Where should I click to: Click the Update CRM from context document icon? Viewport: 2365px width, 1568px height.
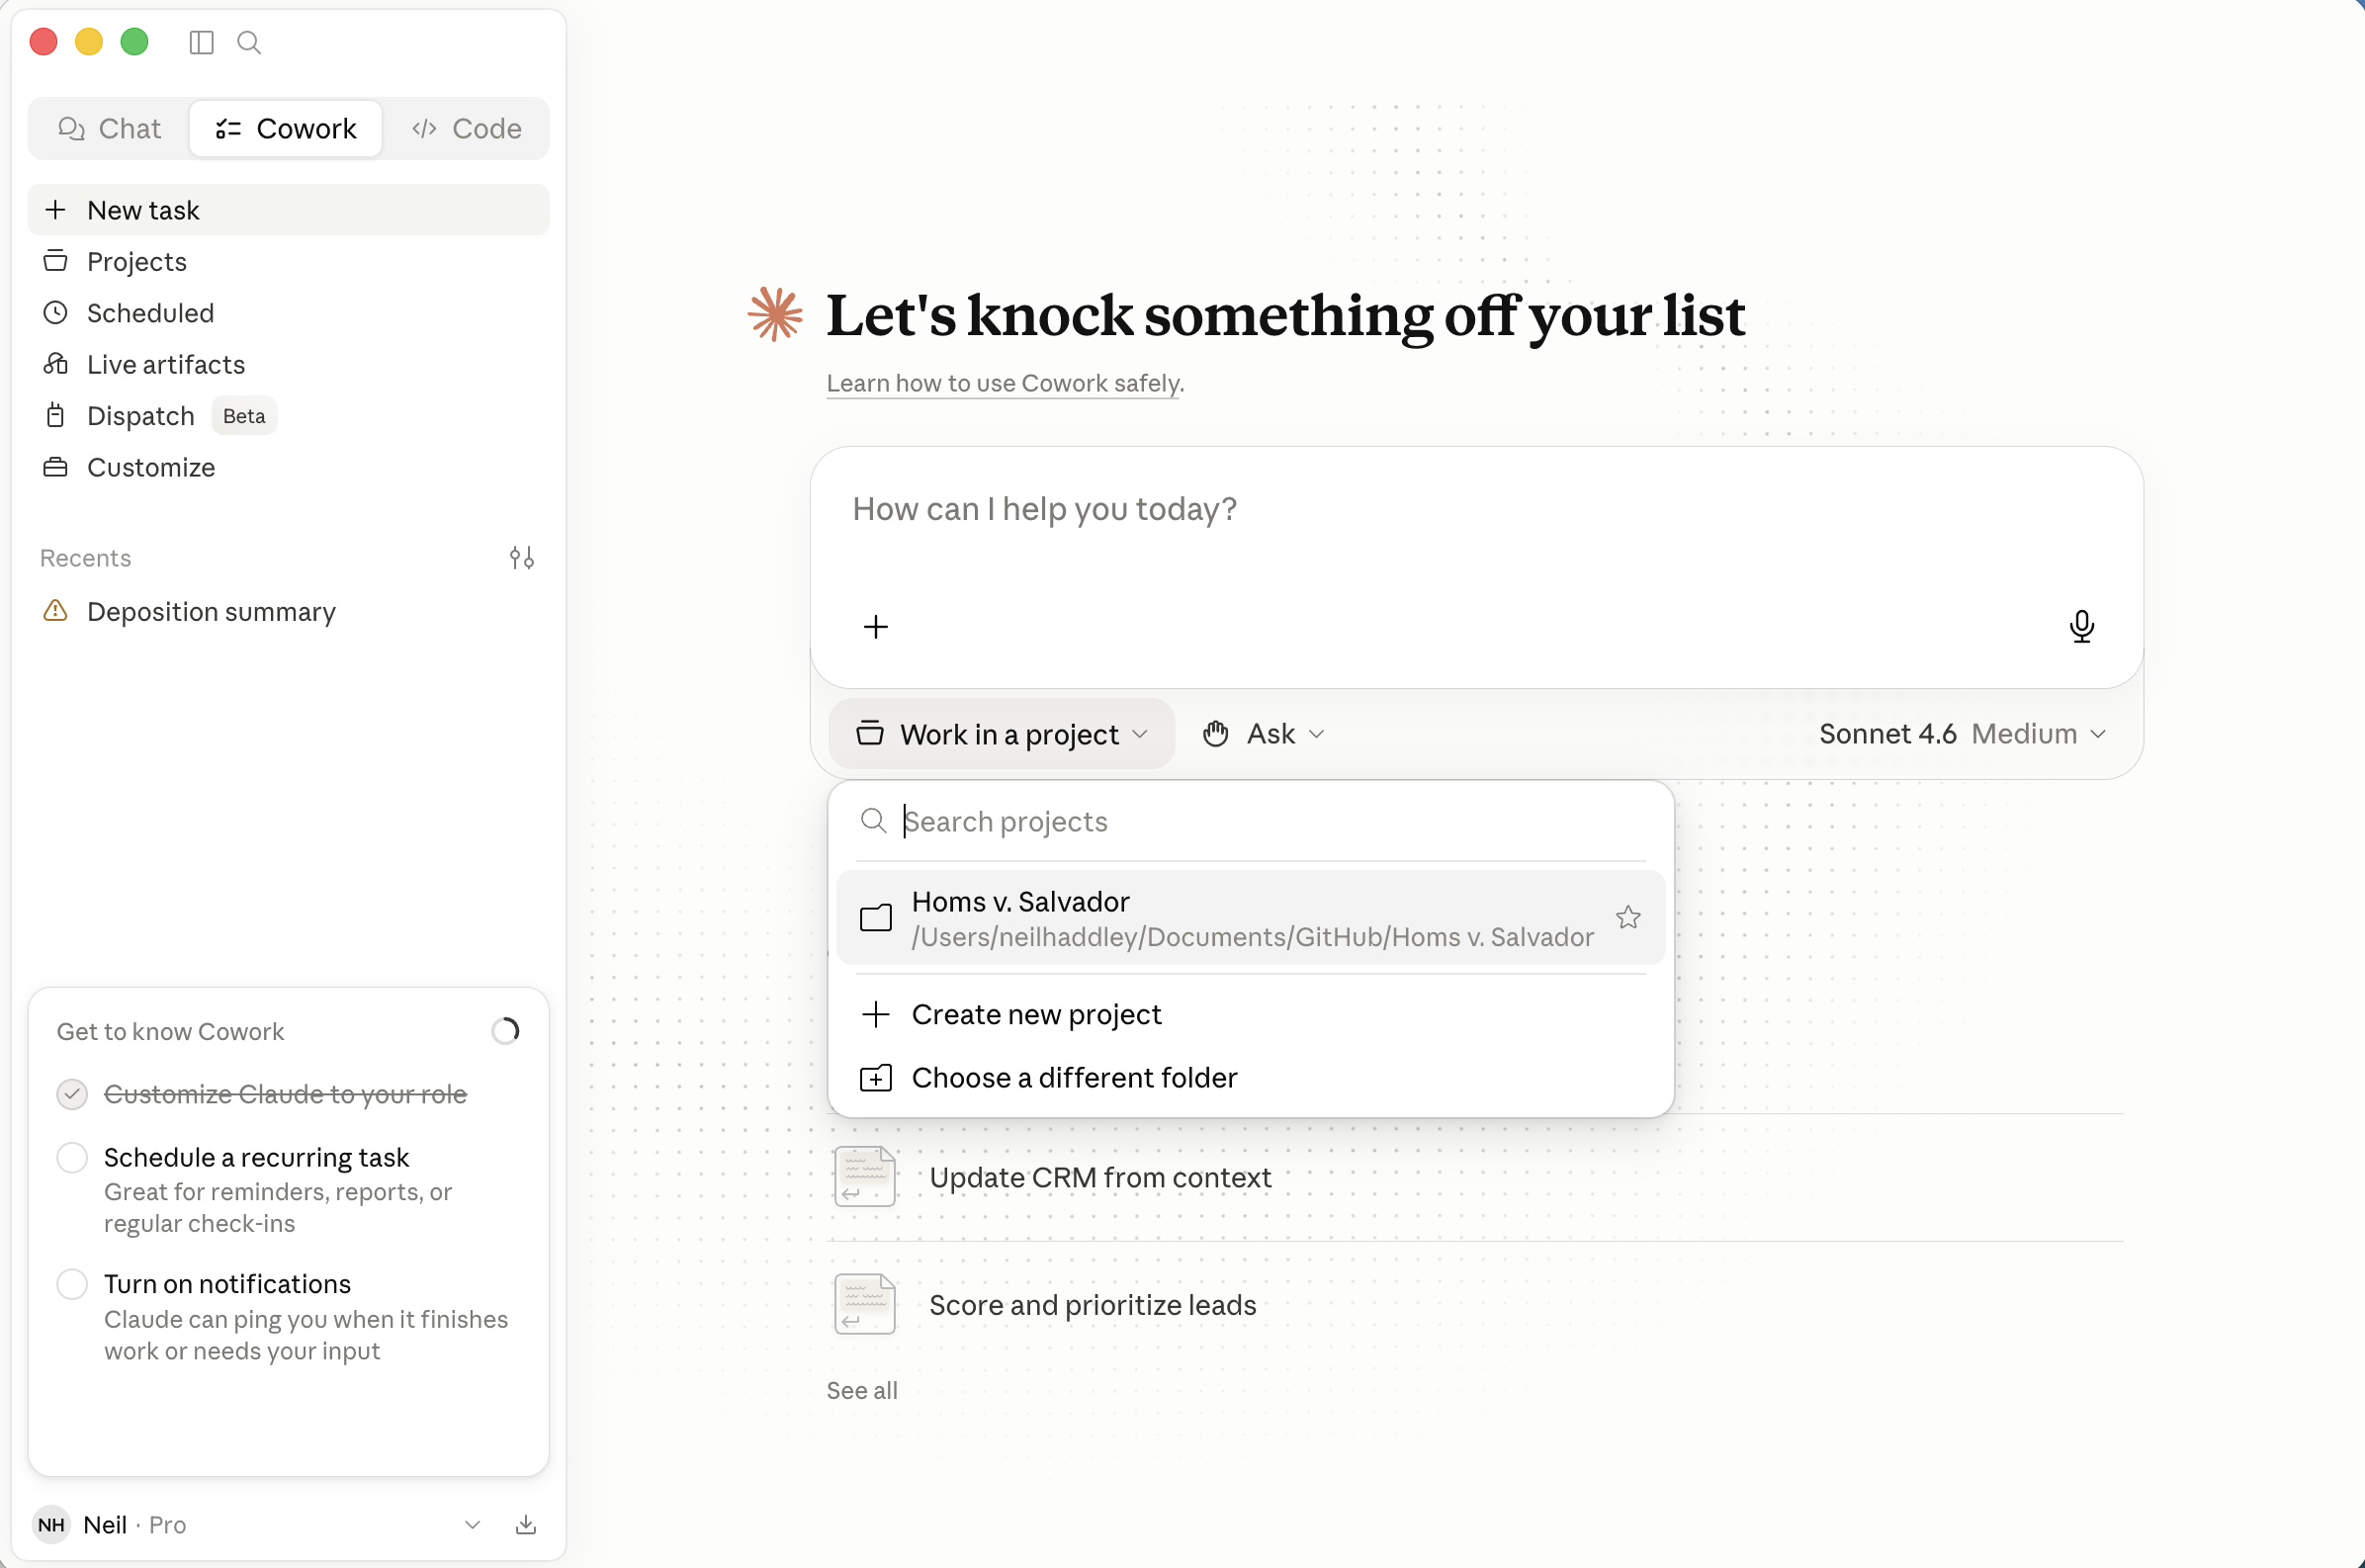(x=865, y=1177)
